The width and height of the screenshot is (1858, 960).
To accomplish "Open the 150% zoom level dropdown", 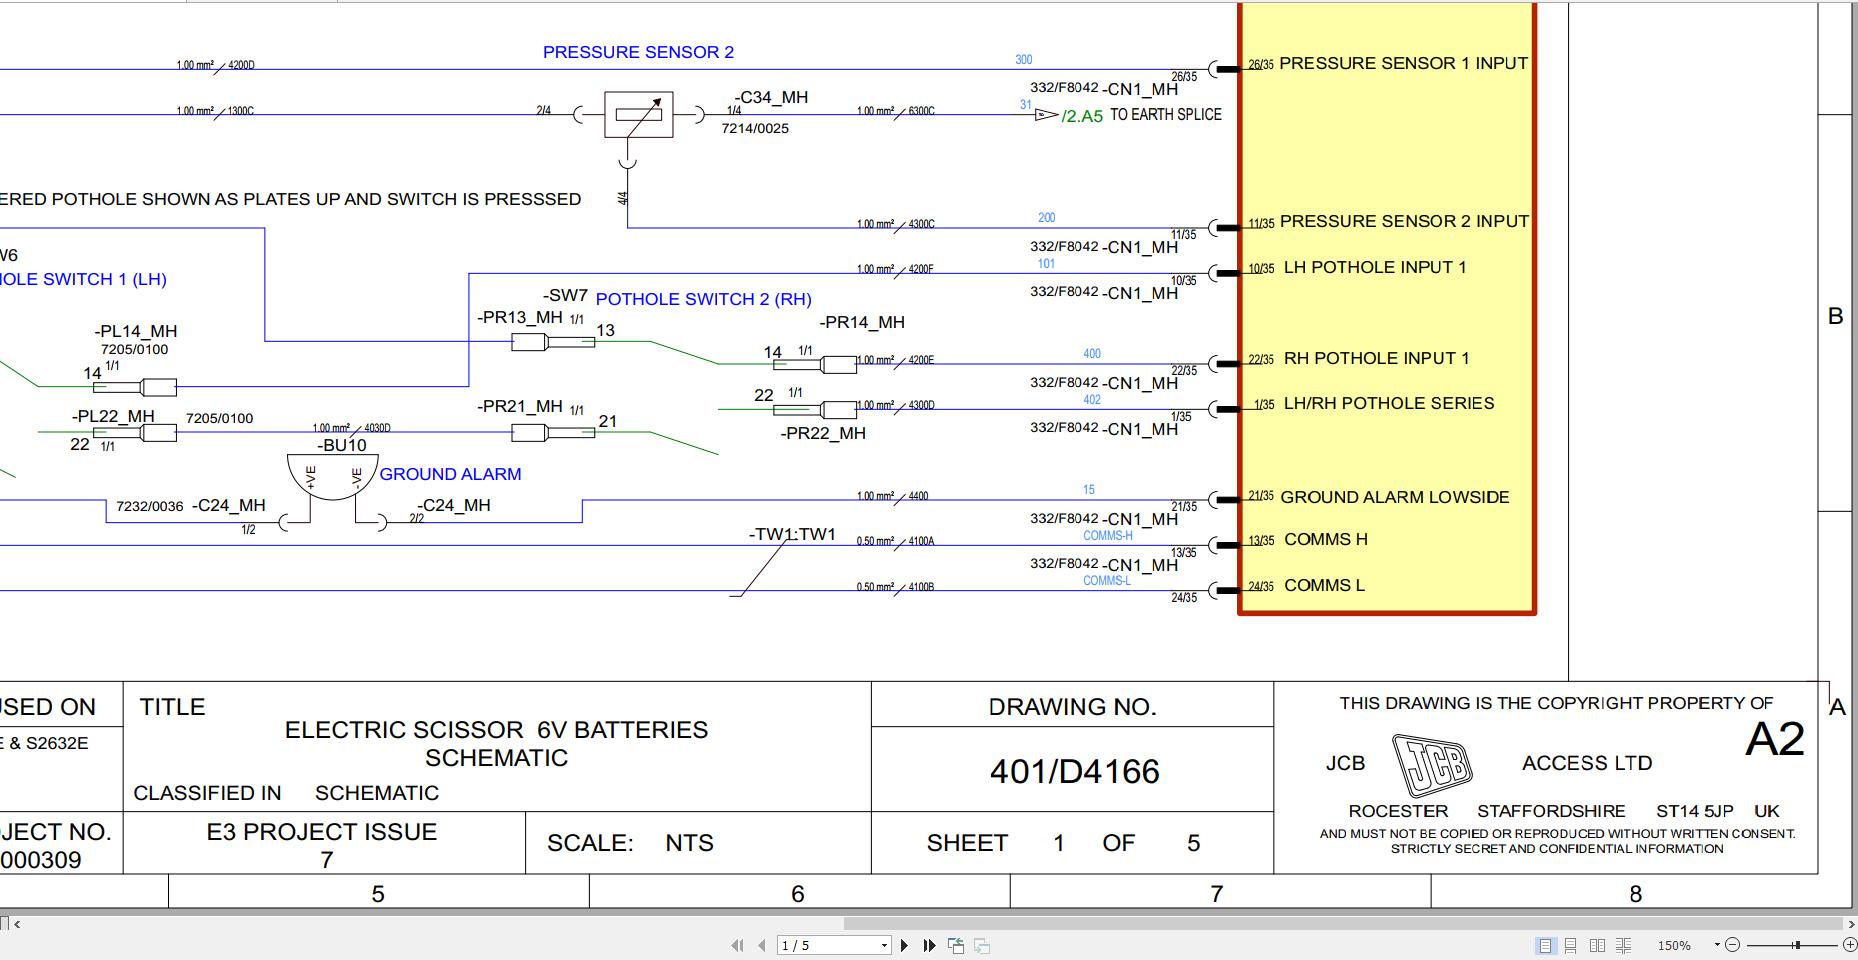I will (1717, 945).
